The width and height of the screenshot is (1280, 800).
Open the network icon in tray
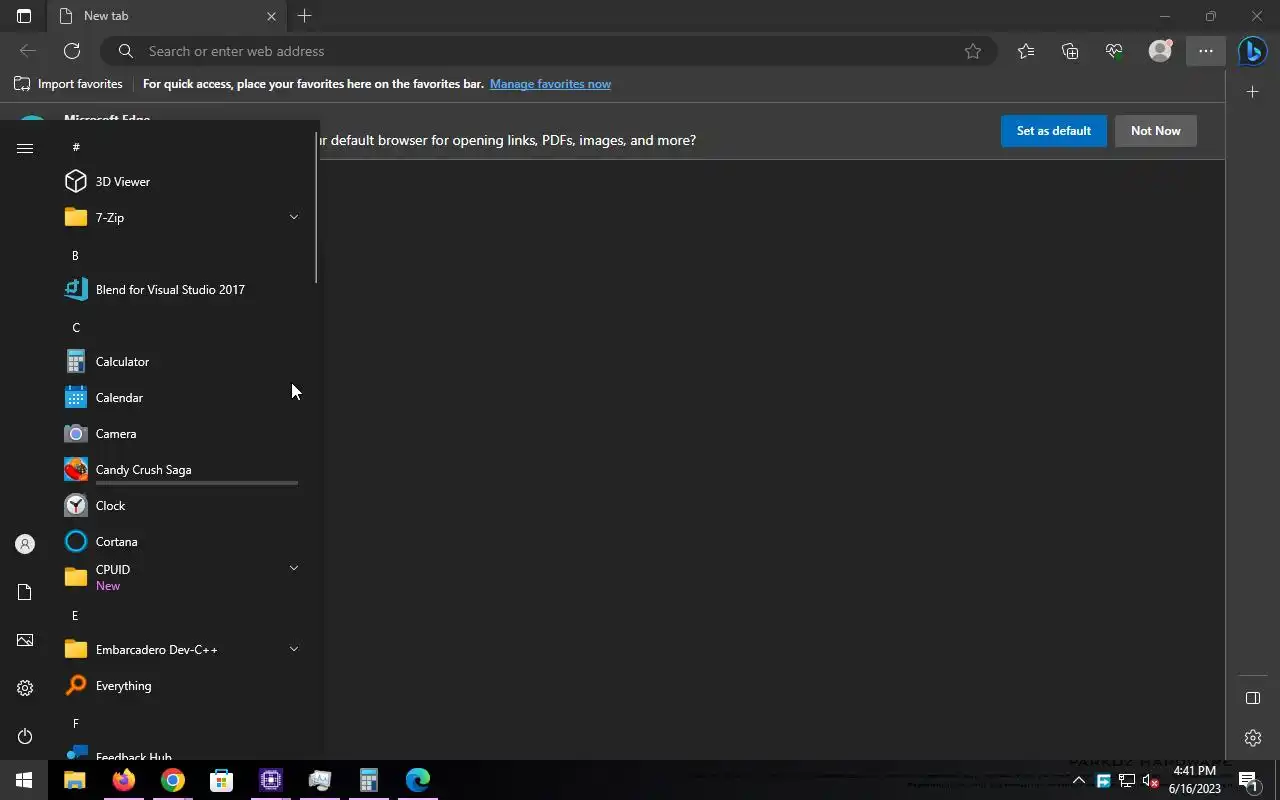1126,781
